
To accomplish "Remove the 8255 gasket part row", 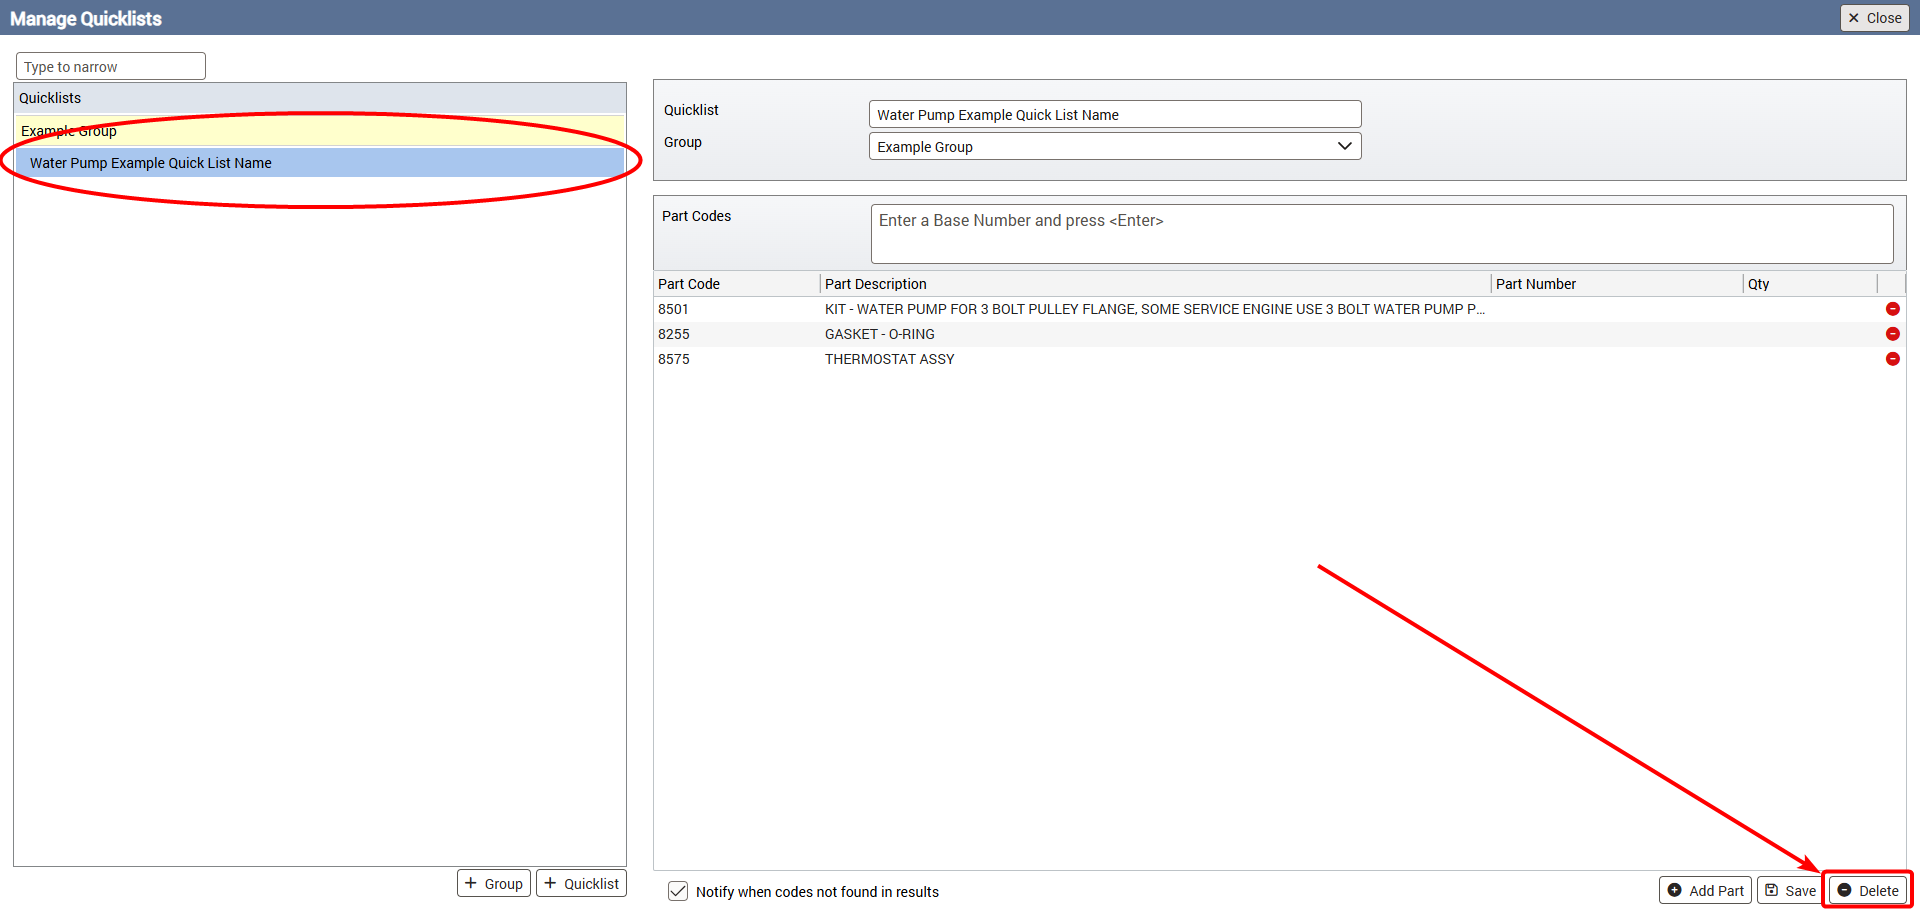I will 1892,334.
